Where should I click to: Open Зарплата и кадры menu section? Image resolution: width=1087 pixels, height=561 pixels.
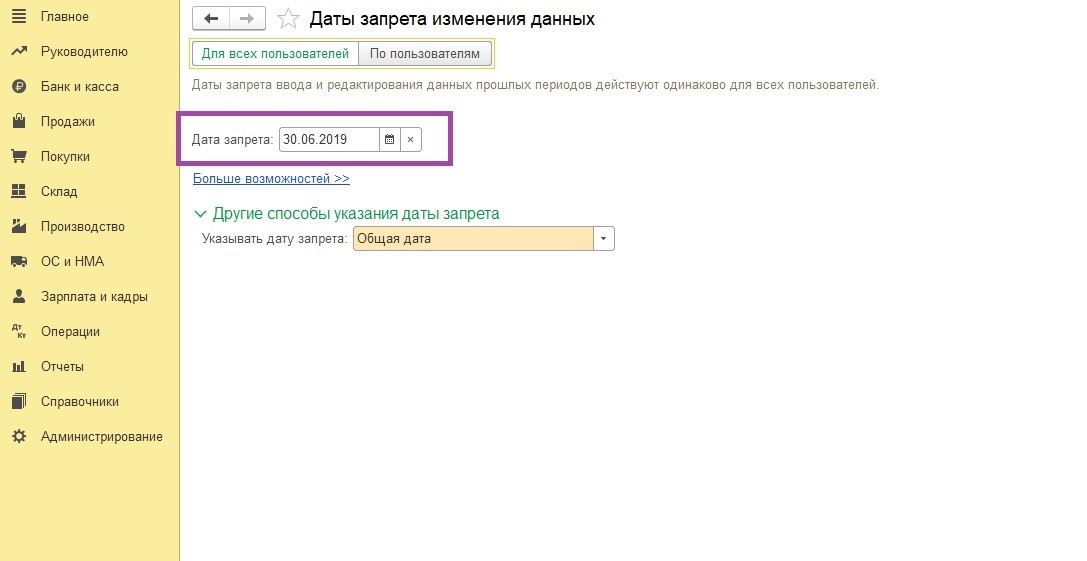(x=94, y=296)
